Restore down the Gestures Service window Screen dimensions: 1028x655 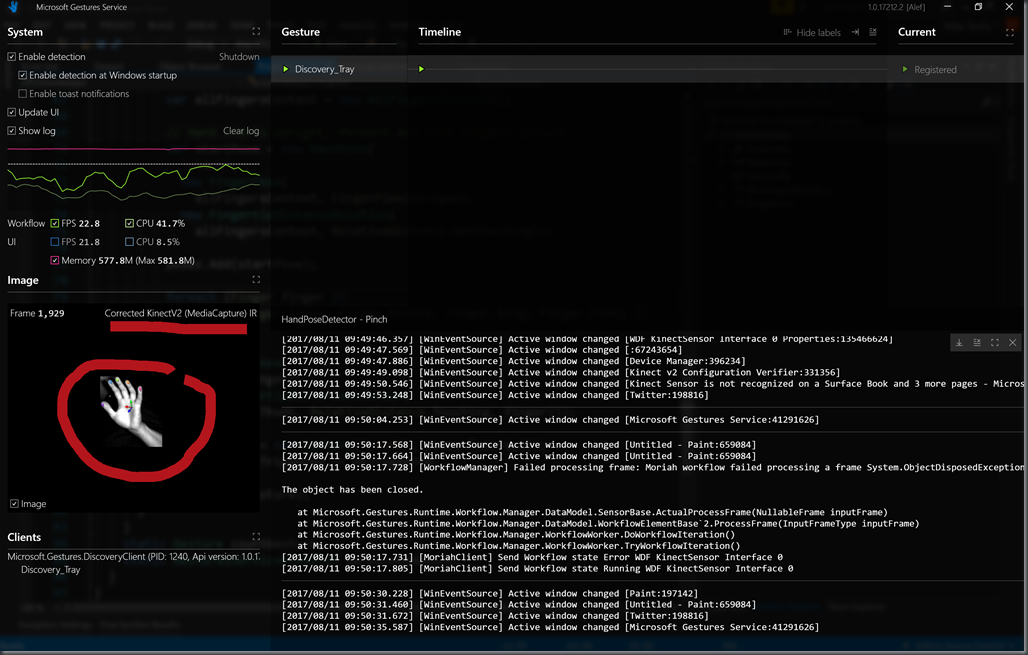pos(978,7)
